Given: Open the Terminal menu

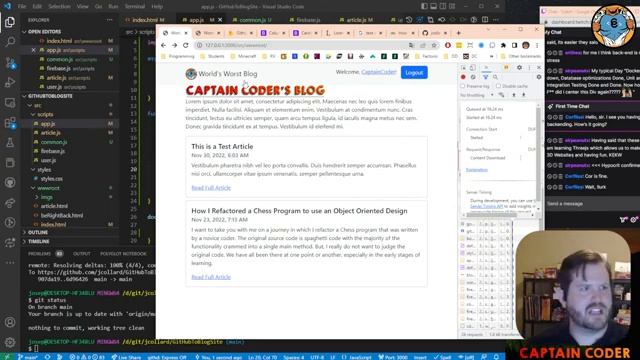Looking at the screenshot, I should pyautogui.click(x=135, y=7).
